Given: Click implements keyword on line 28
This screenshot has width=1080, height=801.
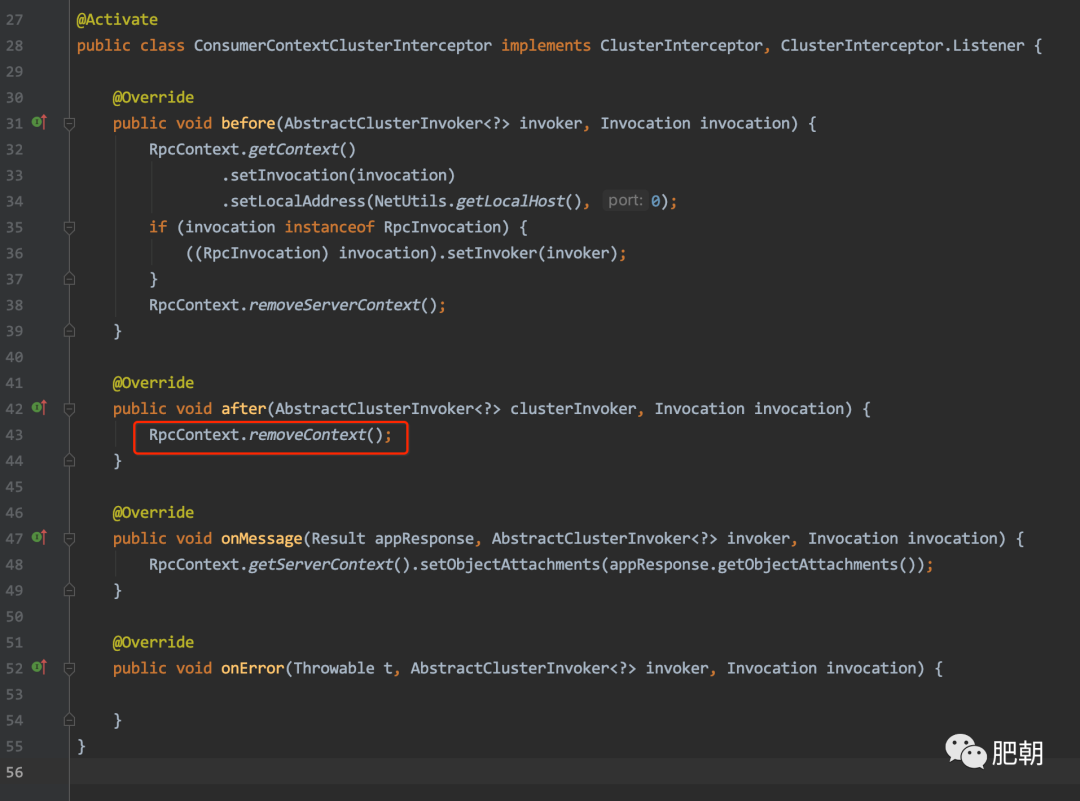Looking at the screenshot, I should (x=546, y=45).
